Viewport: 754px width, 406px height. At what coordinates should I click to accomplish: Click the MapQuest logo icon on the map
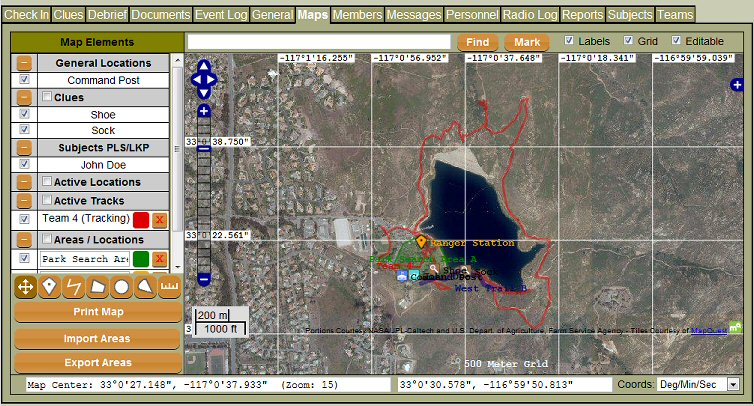pyautogui.click(x=735, y=327)
